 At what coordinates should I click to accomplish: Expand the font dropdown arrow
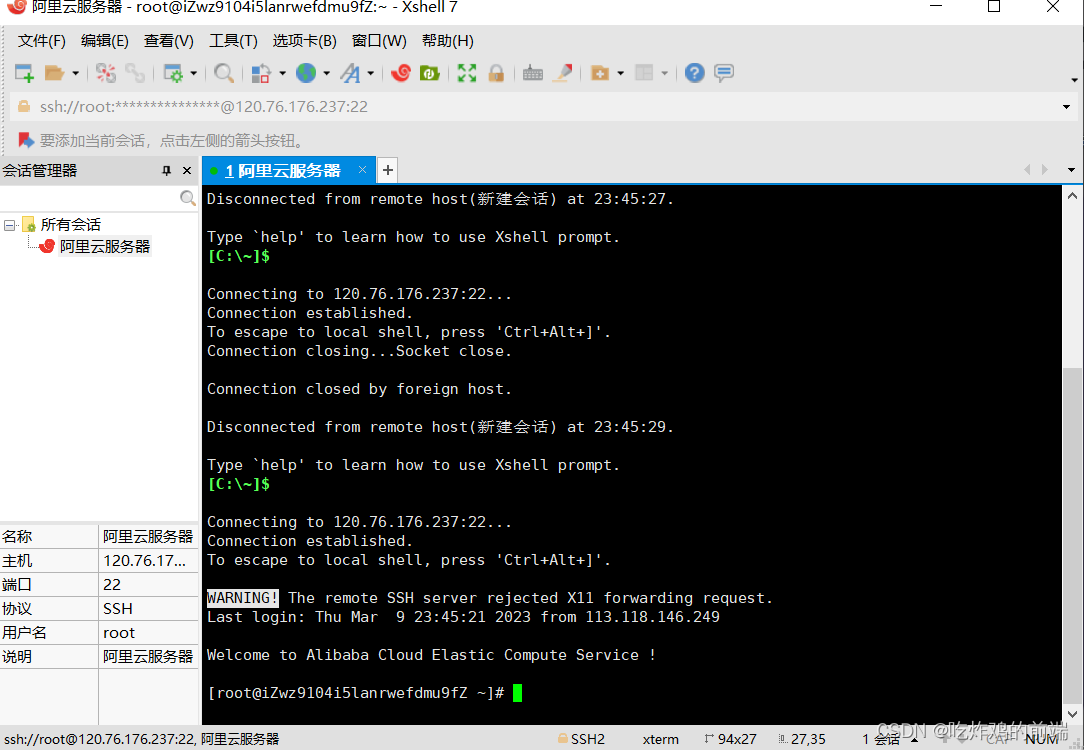371,73
